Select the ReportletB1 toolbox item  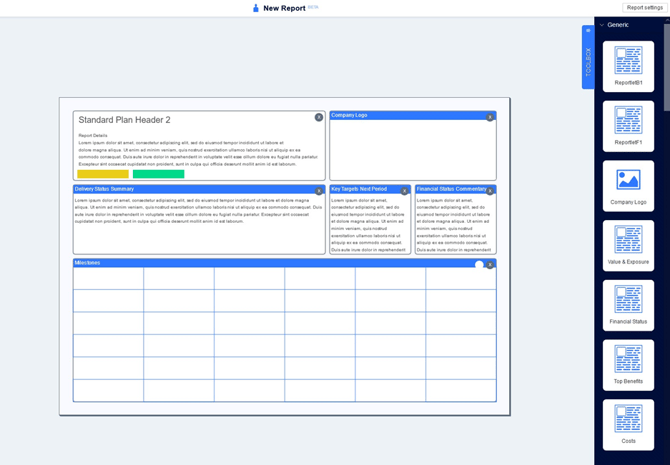click(628, 66)
